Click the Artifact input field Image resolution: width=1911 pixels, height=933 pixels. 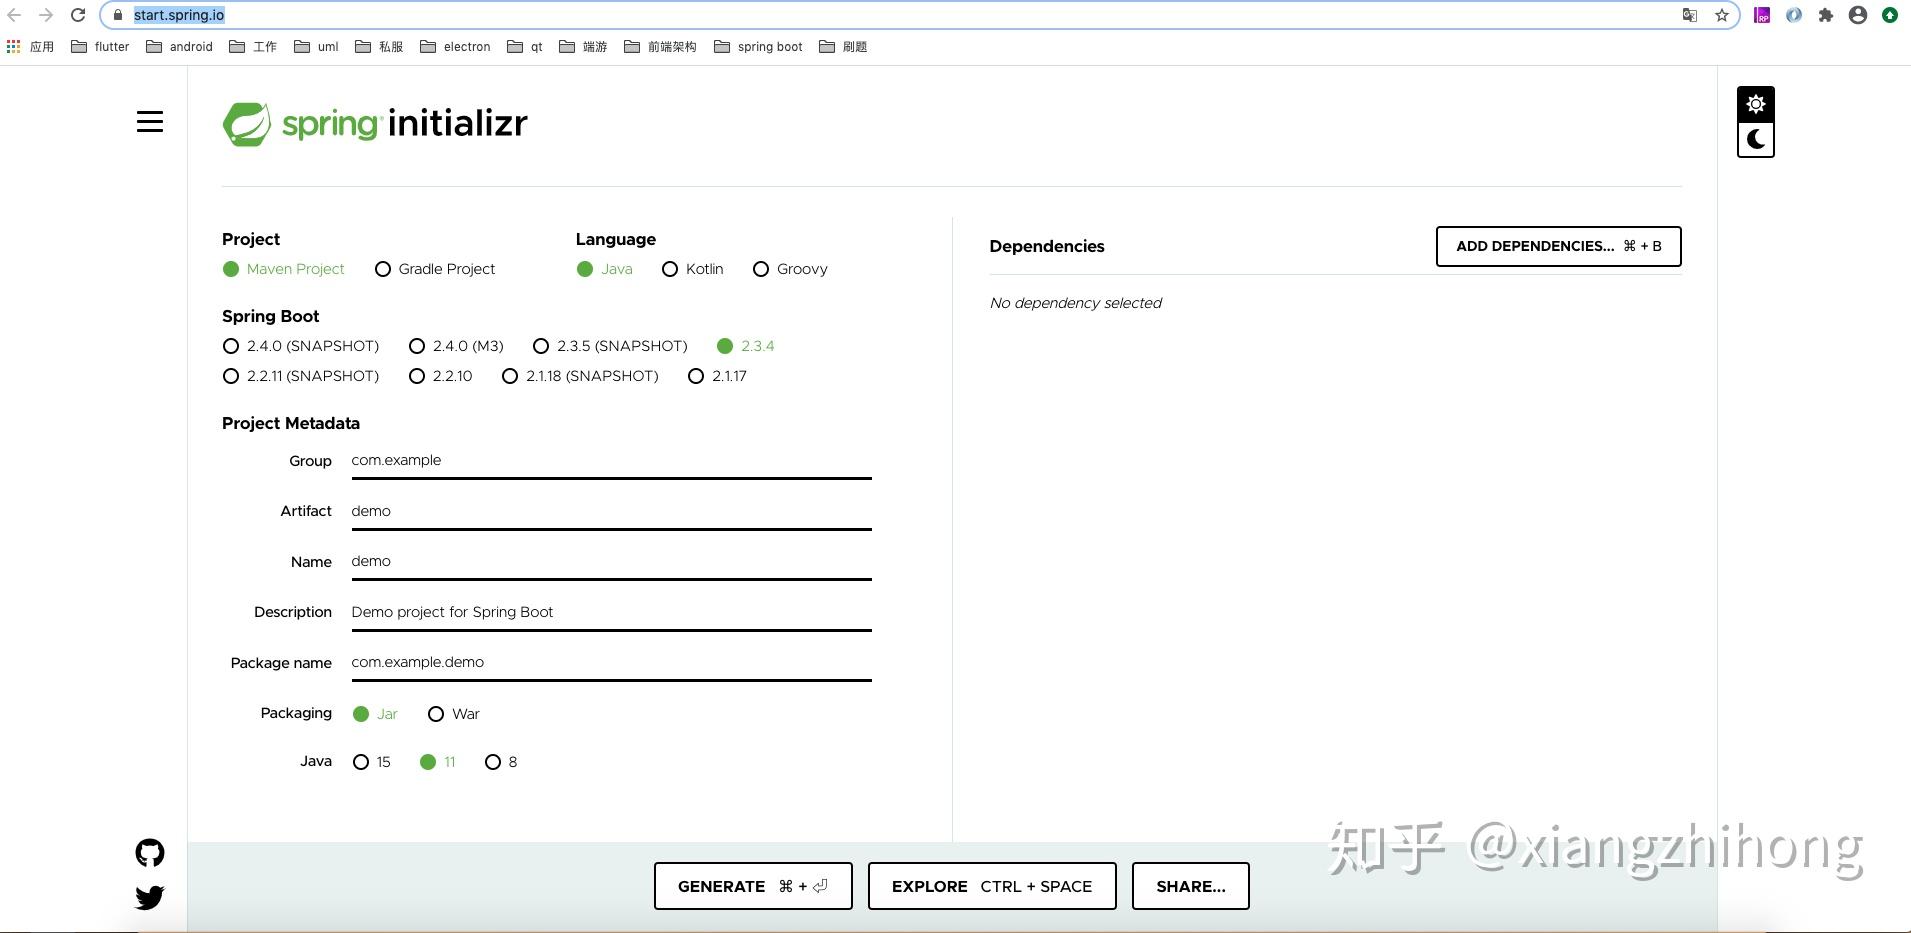pyautogui.click(x=610, y=511)
